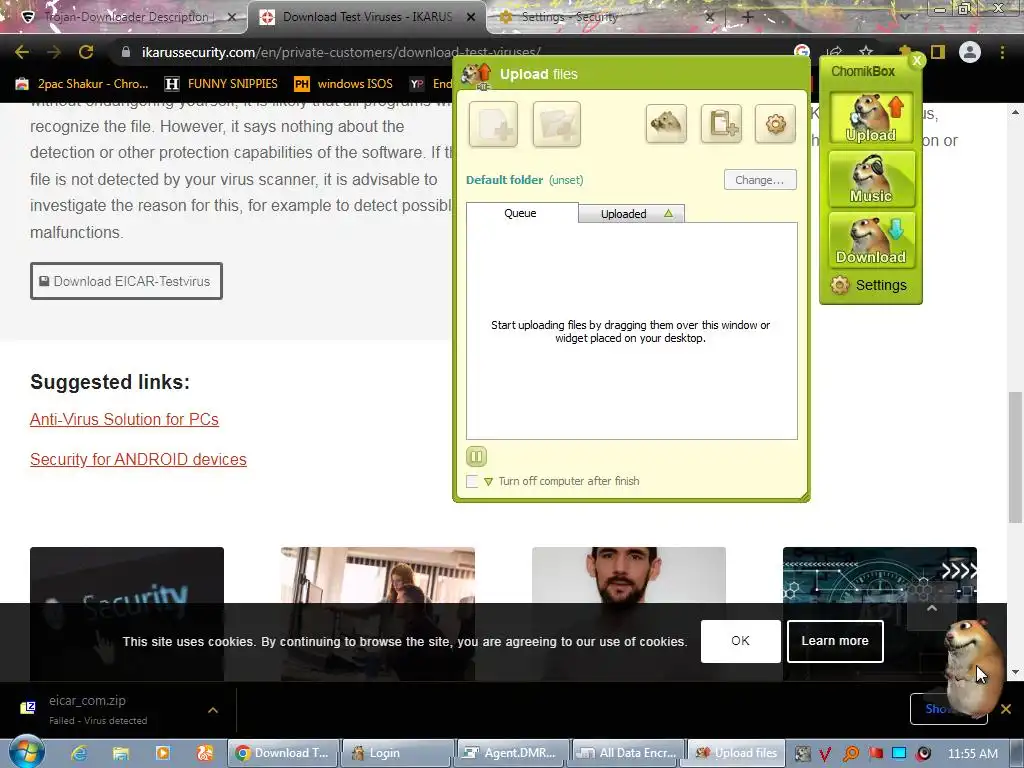This screenshot has height=768, width=1024.
Task: Click the address bar URL field
Action: (x=451, y=52)
